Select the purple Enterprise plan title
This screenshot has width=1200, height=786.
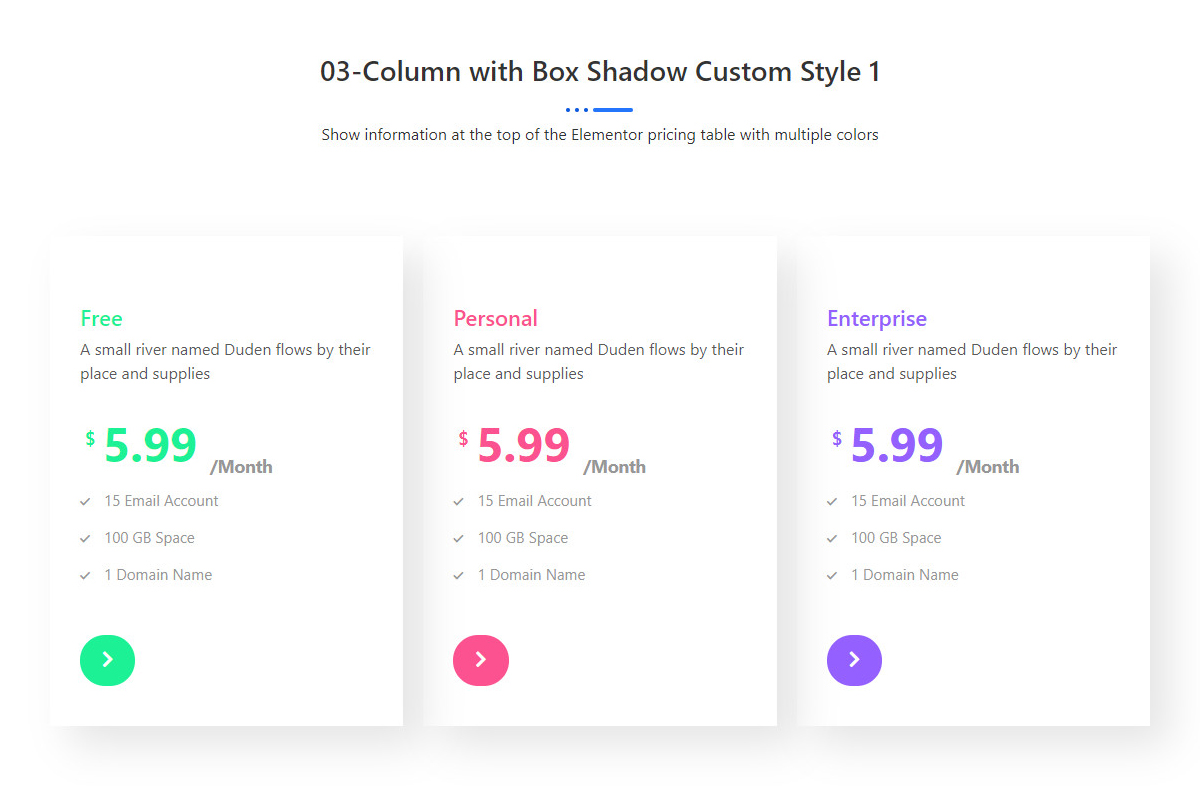(x=876, y=319)
